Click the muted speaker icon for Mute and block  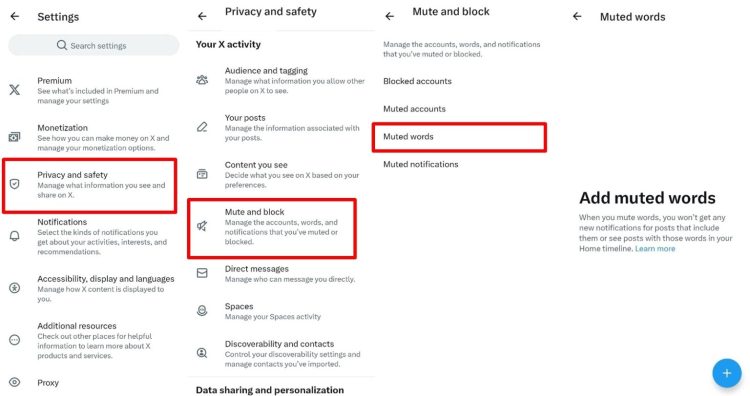[202, 226]
